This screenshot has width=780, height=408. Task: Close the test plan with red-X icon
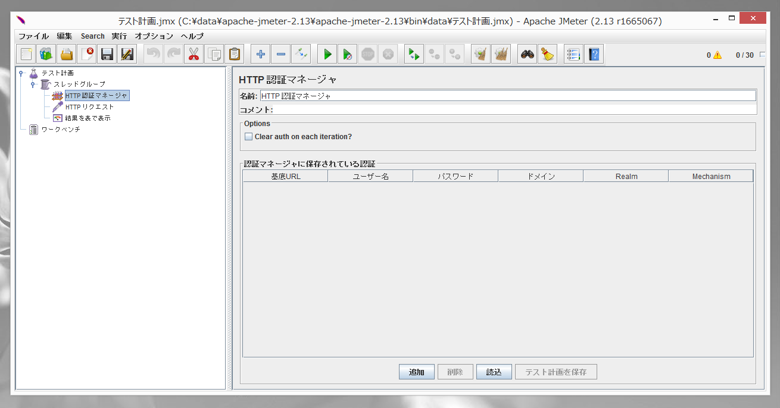point(87,54)
